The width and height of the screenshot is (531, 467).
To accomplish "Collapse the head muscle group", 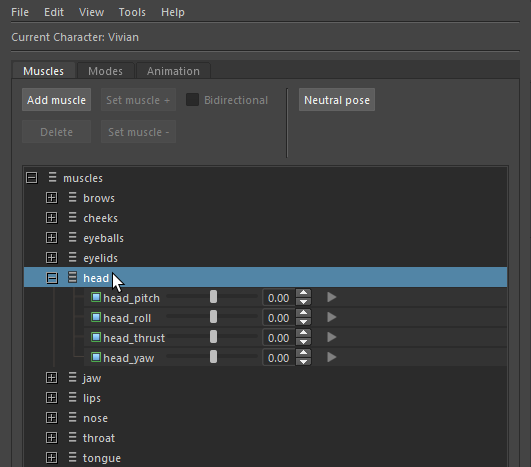I will pos(52,278).
